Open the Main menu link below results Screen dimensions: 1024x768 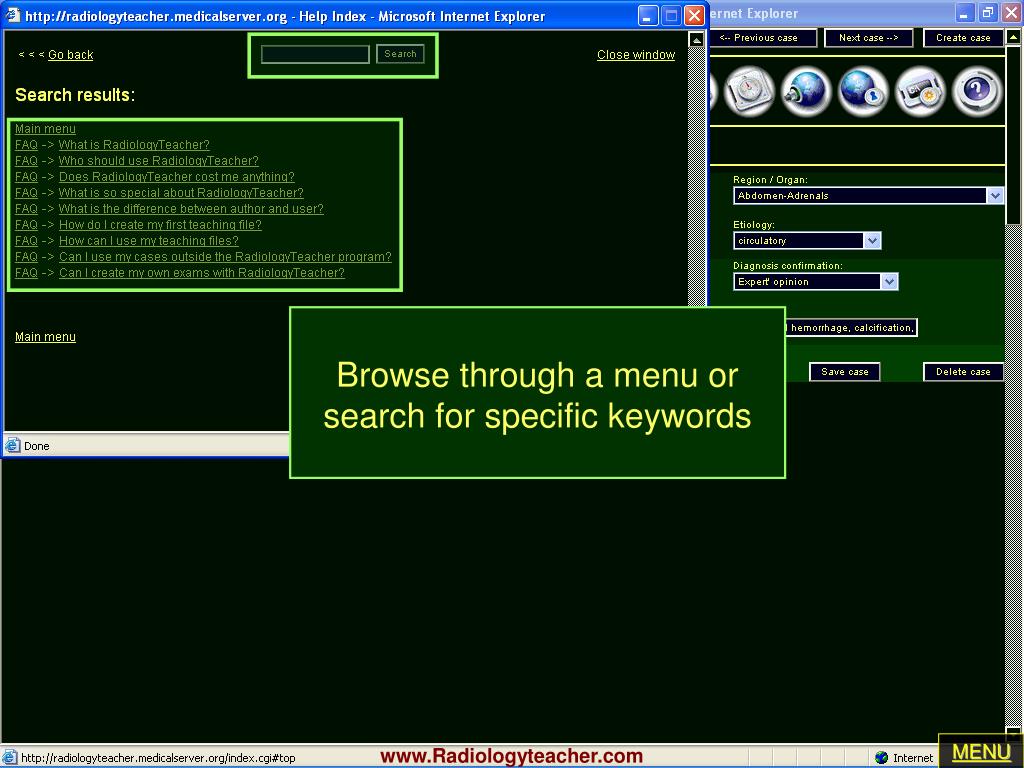(x=45, y=337)
